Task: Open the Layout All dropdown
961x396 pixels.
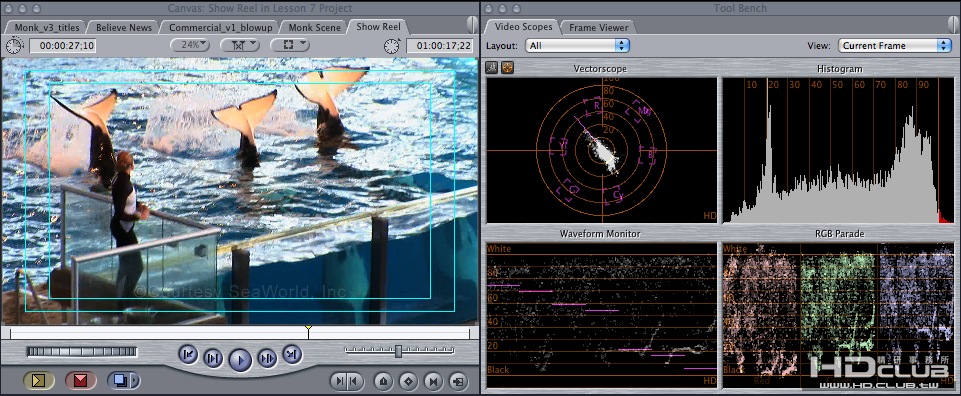Action: pos(578,45)
